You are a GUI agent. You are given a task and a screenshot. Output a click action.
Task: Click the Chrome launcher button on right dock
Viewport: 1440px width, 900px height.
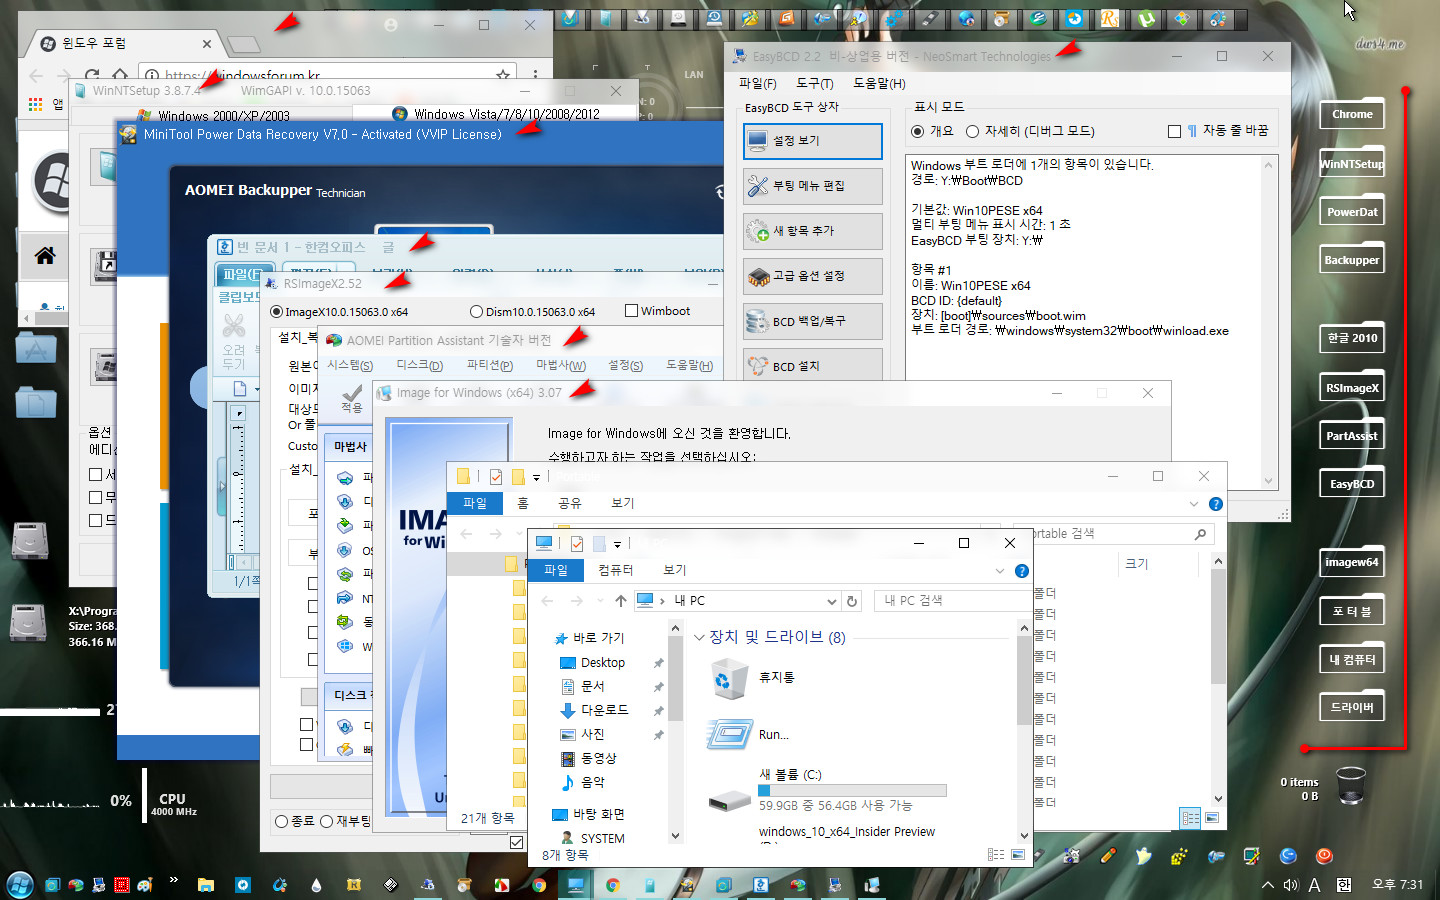pyautogui.click(x=1352, y=115)
